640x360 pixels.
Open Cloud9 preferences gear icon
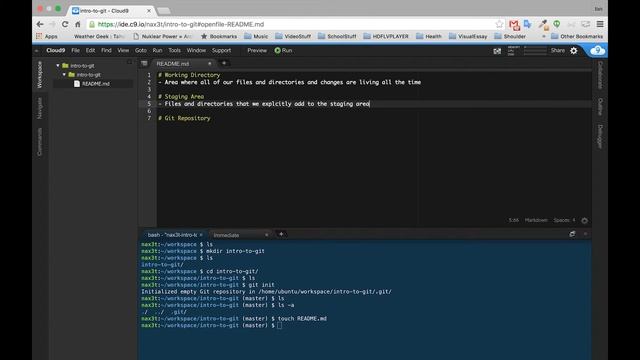click(x=573, y=51)
